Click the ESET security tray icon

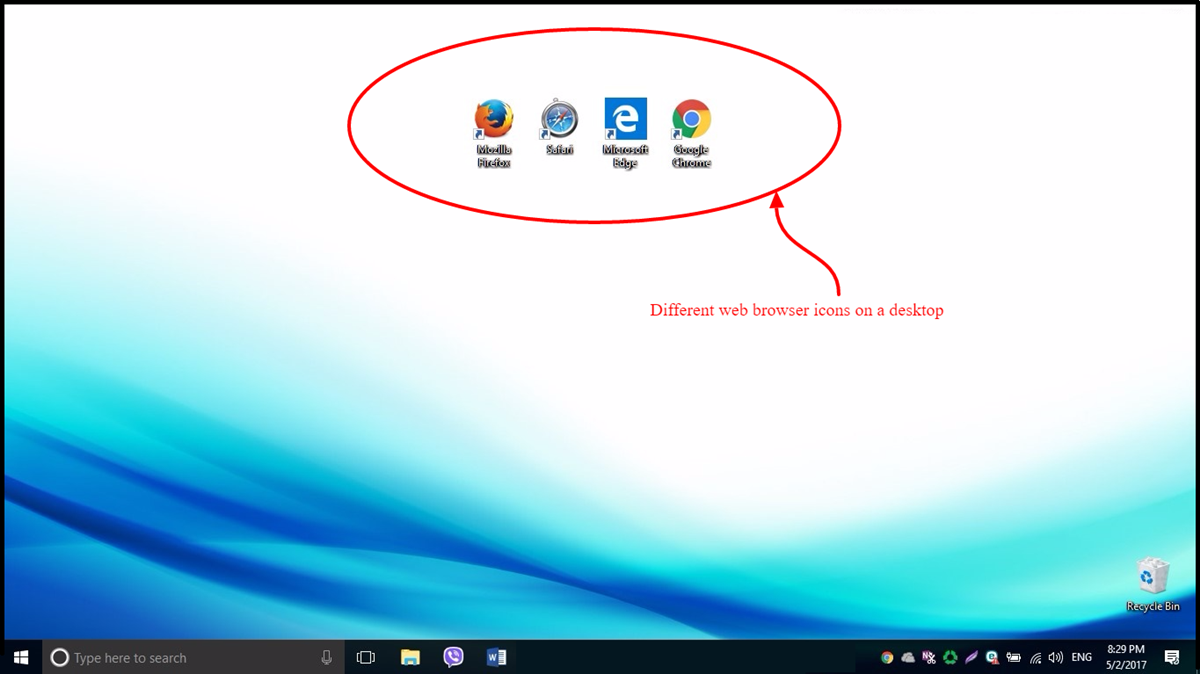[992, 658]
